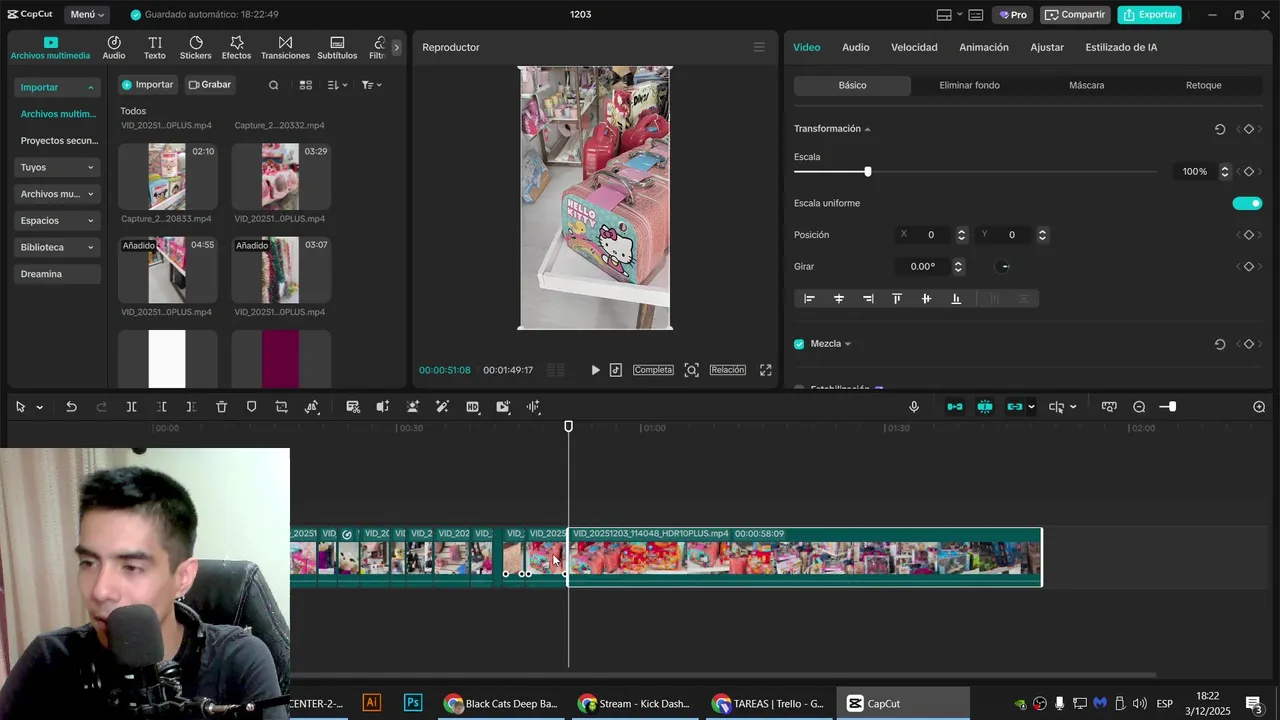Viewport: 1280px width, 720px height.
Task: Open Stickers panel icon
Action: (x=196, y=48)
